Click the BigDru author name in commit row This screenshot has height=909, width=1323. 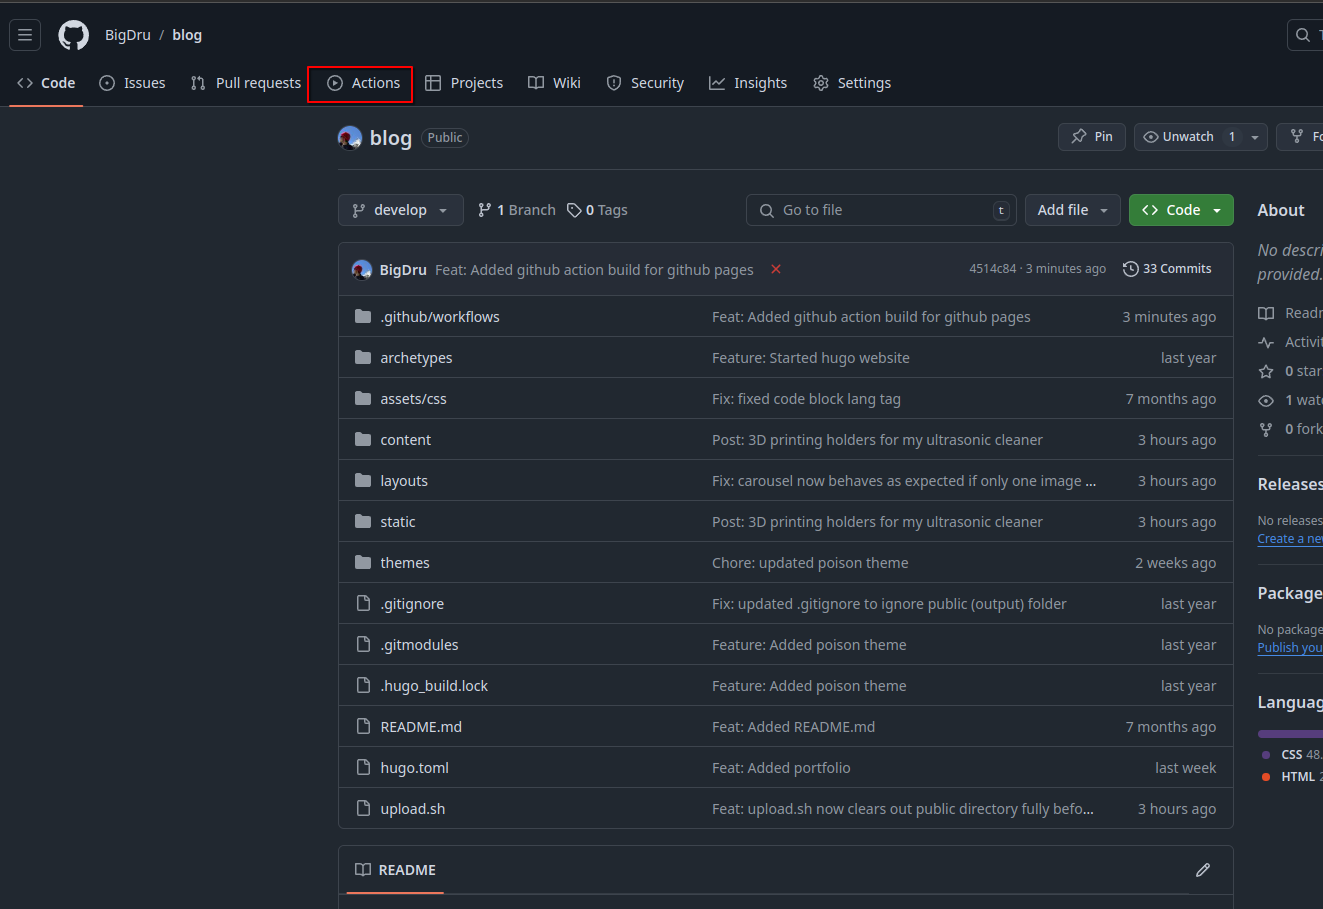click(x=403, y=270)
